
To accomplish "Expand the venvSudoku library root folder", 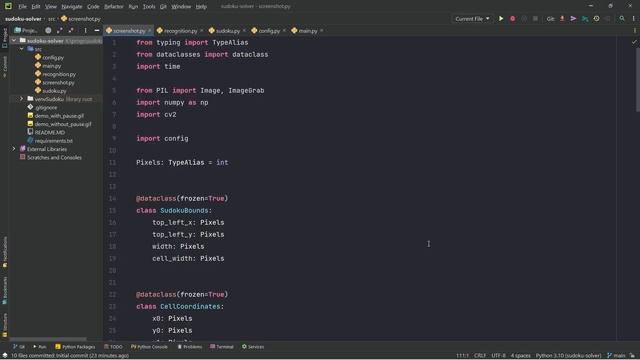I will click(22, 99).
